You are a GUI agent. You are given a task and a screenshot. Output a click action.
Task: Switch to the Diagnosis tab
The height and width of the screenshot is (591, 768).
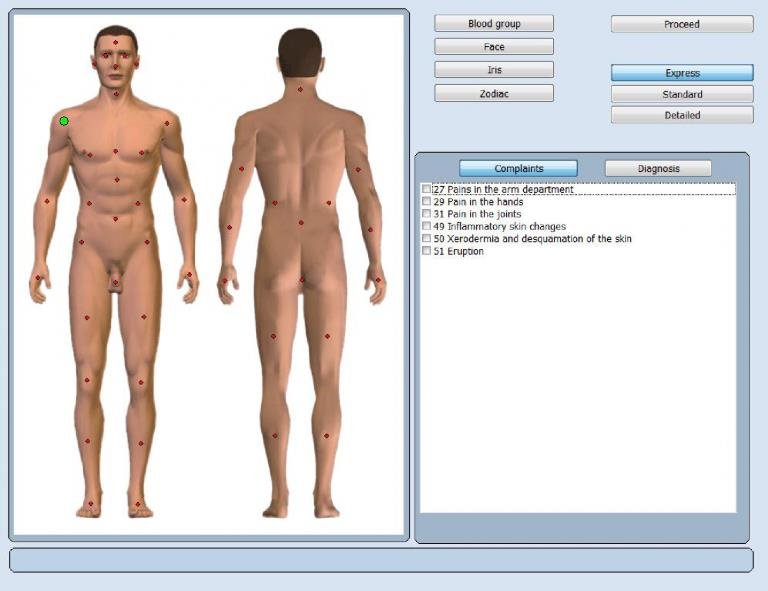(x=658, y=169)
